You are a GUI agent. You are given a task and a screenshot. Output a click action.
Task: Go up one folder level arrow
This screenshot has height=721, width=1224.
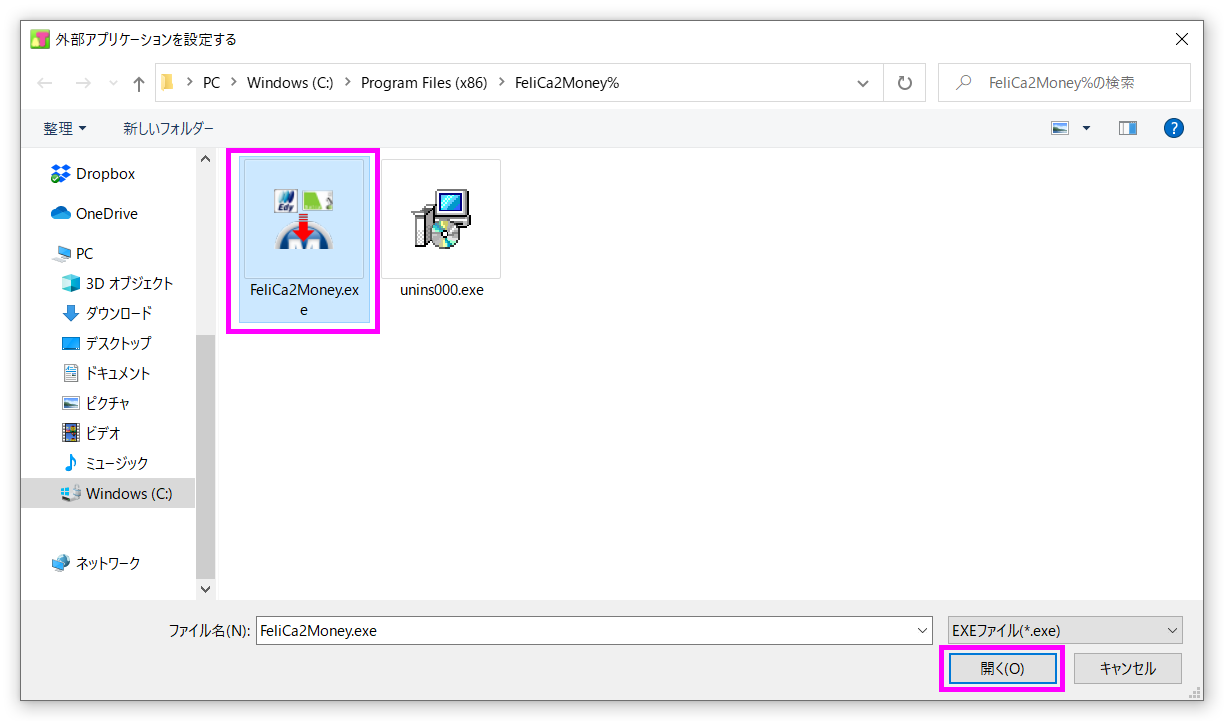pos(138,83)
